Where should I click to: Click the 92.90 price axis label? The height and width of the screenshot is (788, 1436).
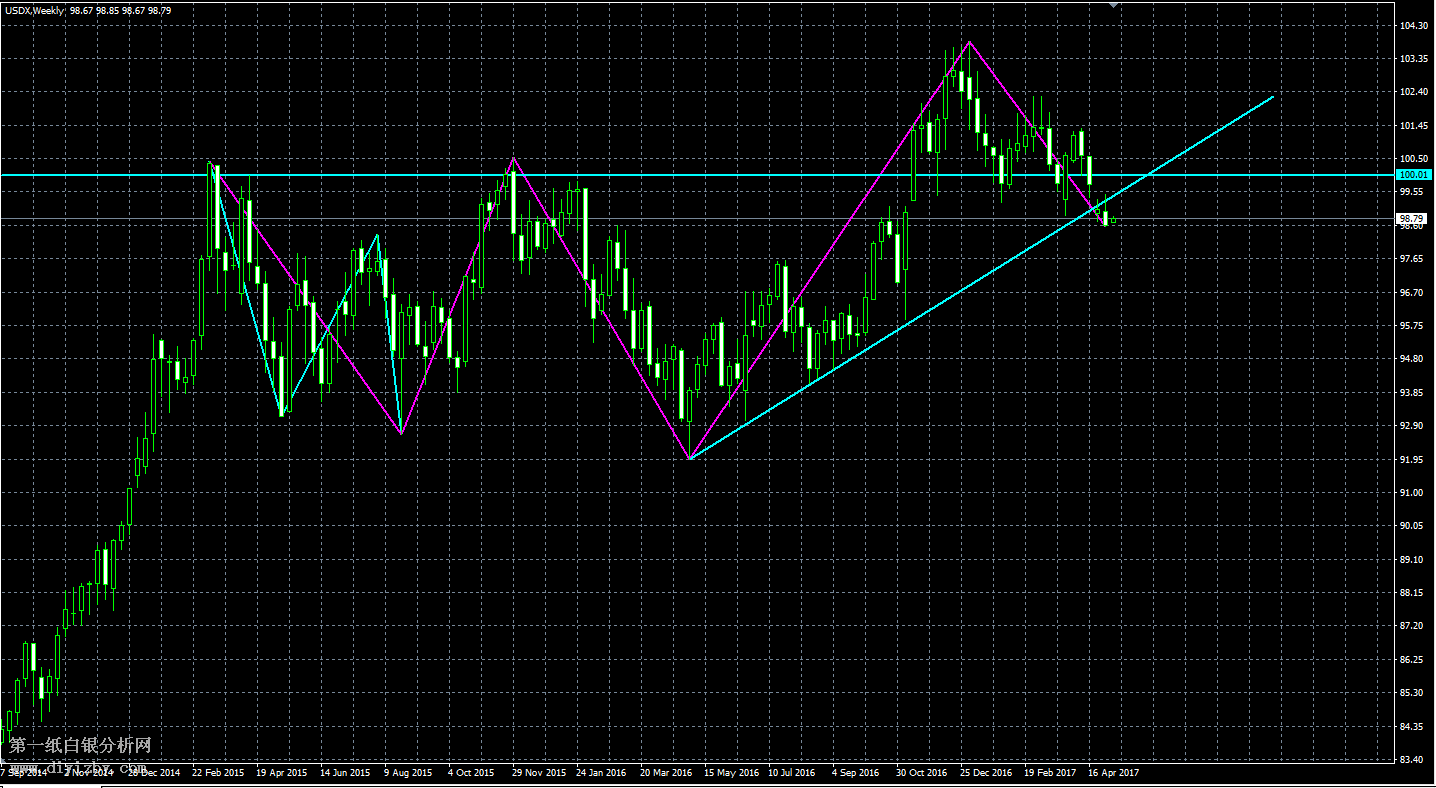coord(1412,426)
